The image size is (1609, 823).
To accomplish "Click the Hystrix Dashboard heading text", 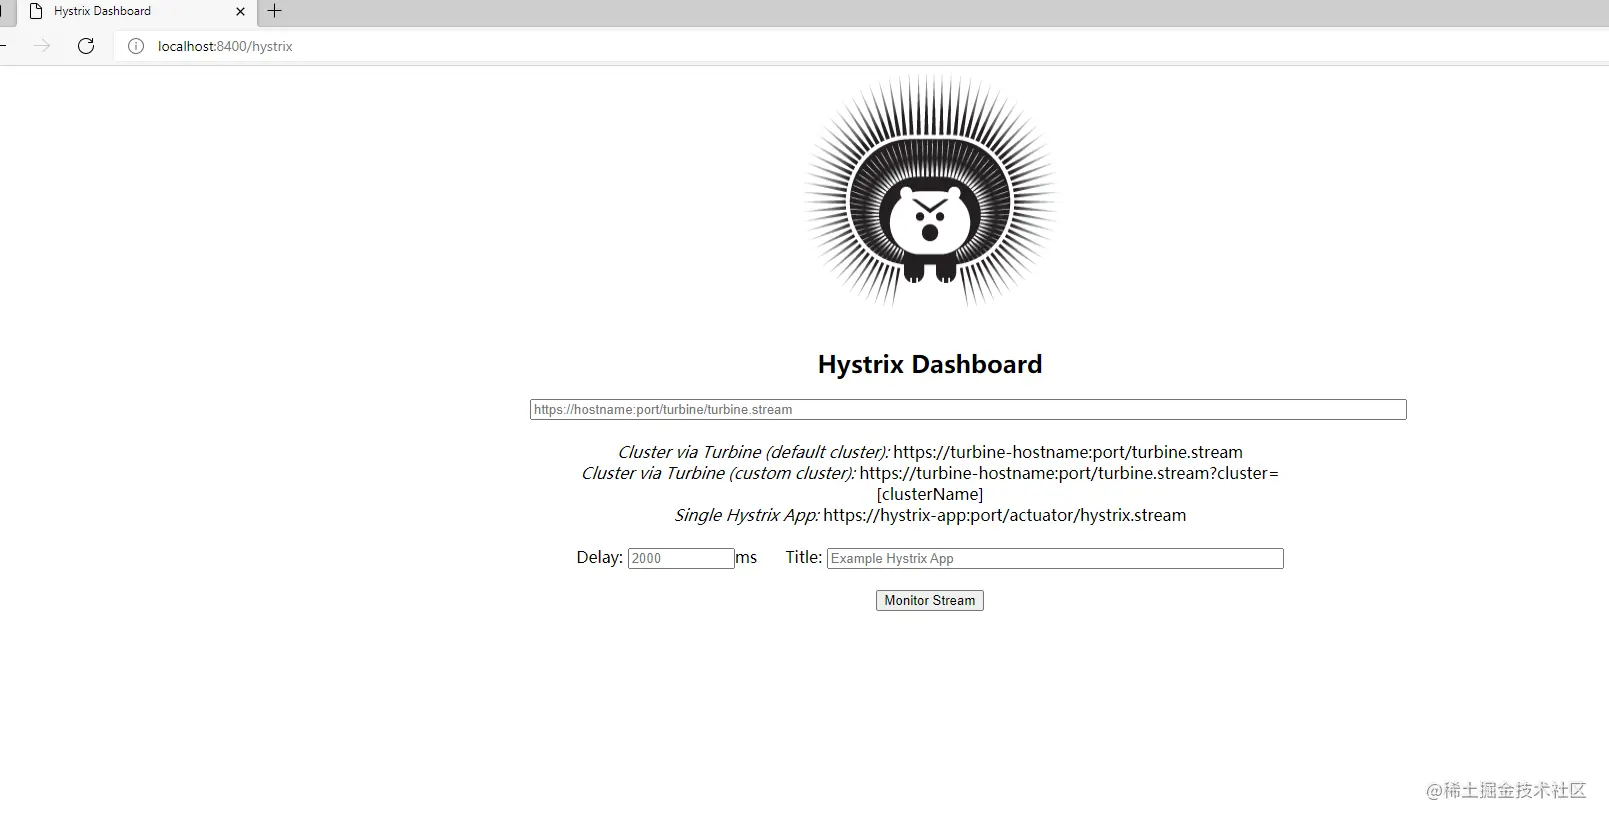I will coord(930,364).
